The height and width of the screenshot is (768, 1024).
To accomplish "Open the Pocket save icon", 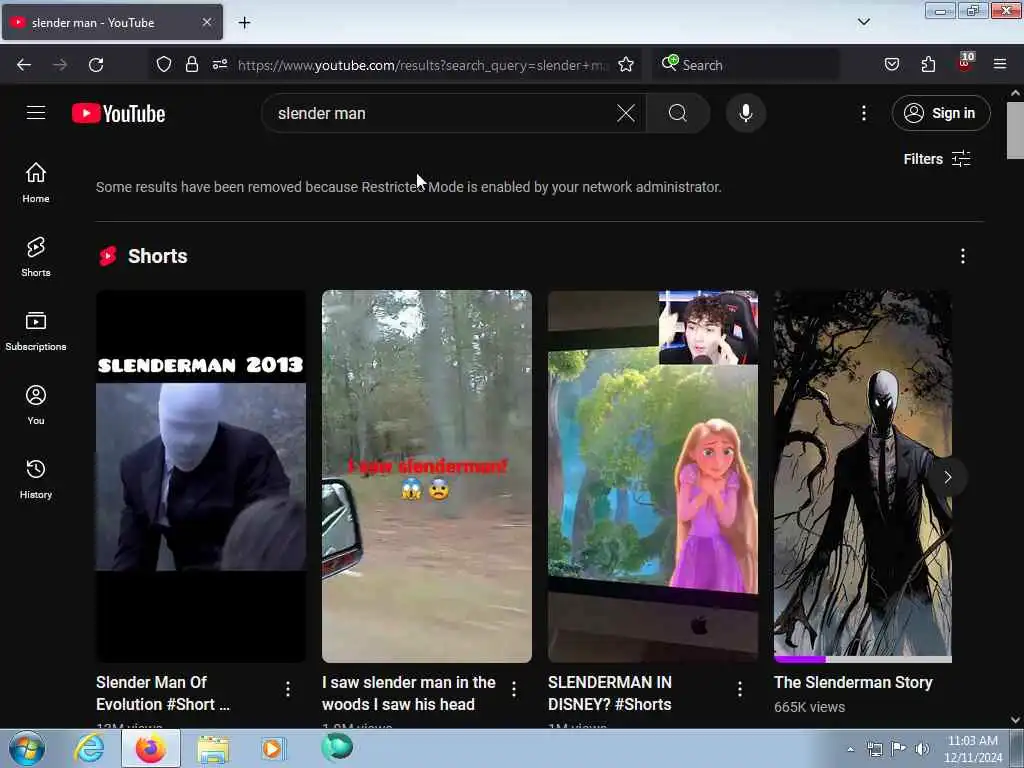I will tap(891, 65).
